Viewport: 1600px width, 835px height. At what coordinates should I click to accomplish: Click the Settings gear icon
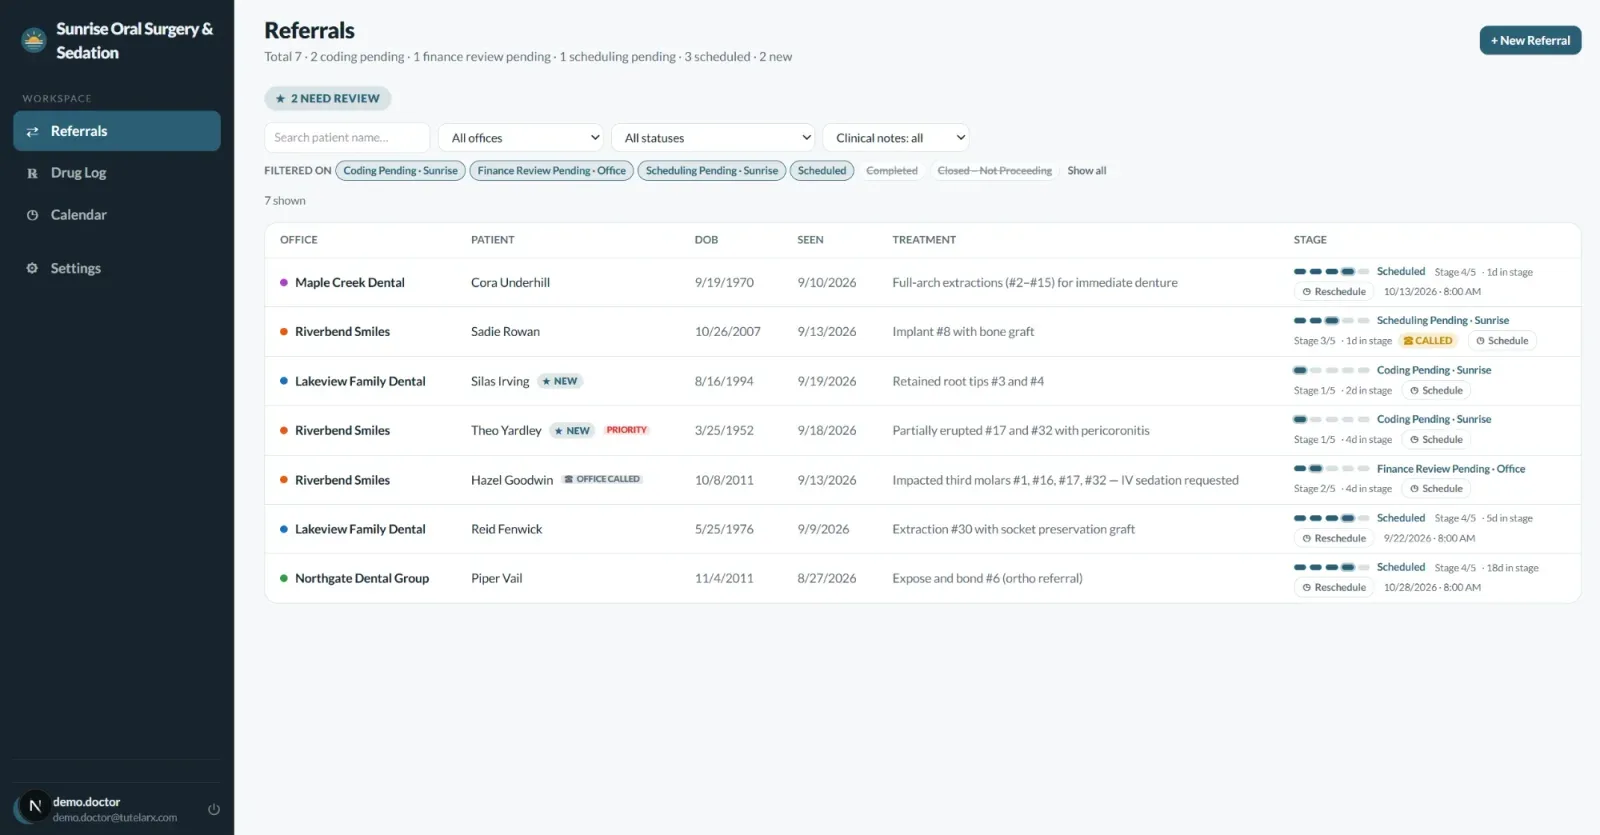tap(32, 268)
